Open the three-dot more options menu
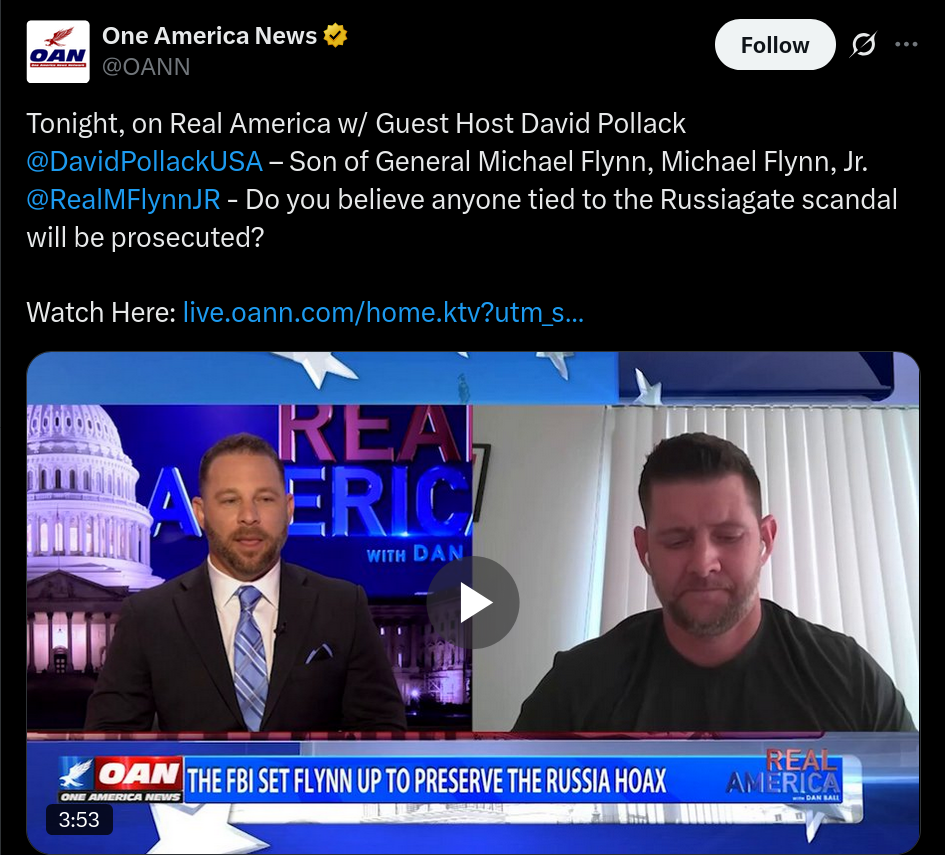The height and width of the screenshot is (855, 945). 906,45
